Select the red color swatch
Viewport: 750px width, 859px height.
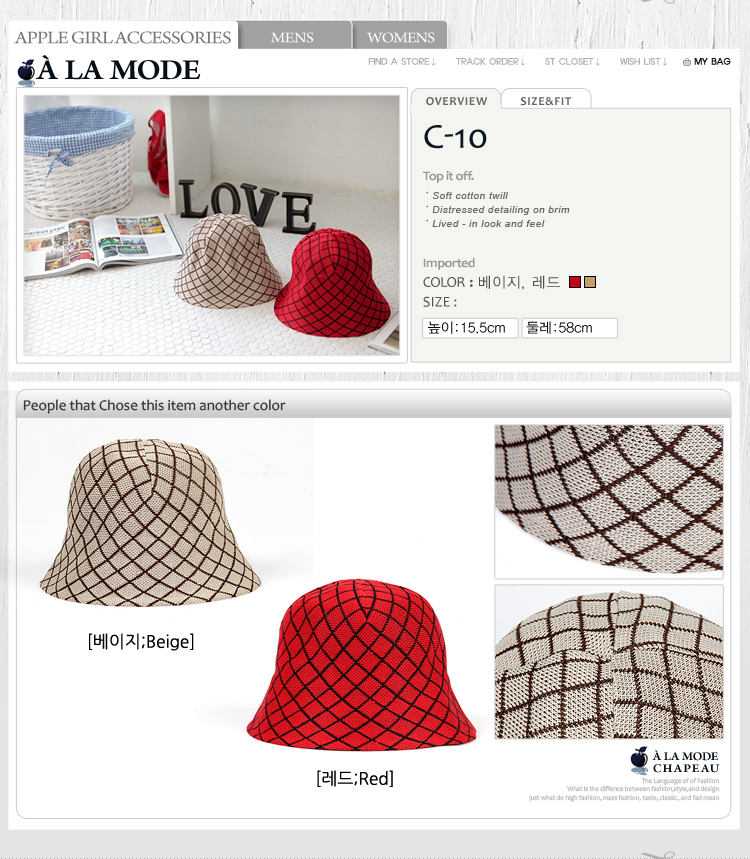[x=575, y=282]
